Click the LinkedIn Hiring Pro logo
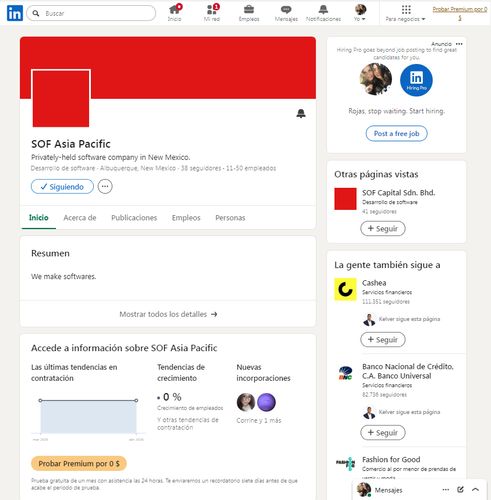 416,80
